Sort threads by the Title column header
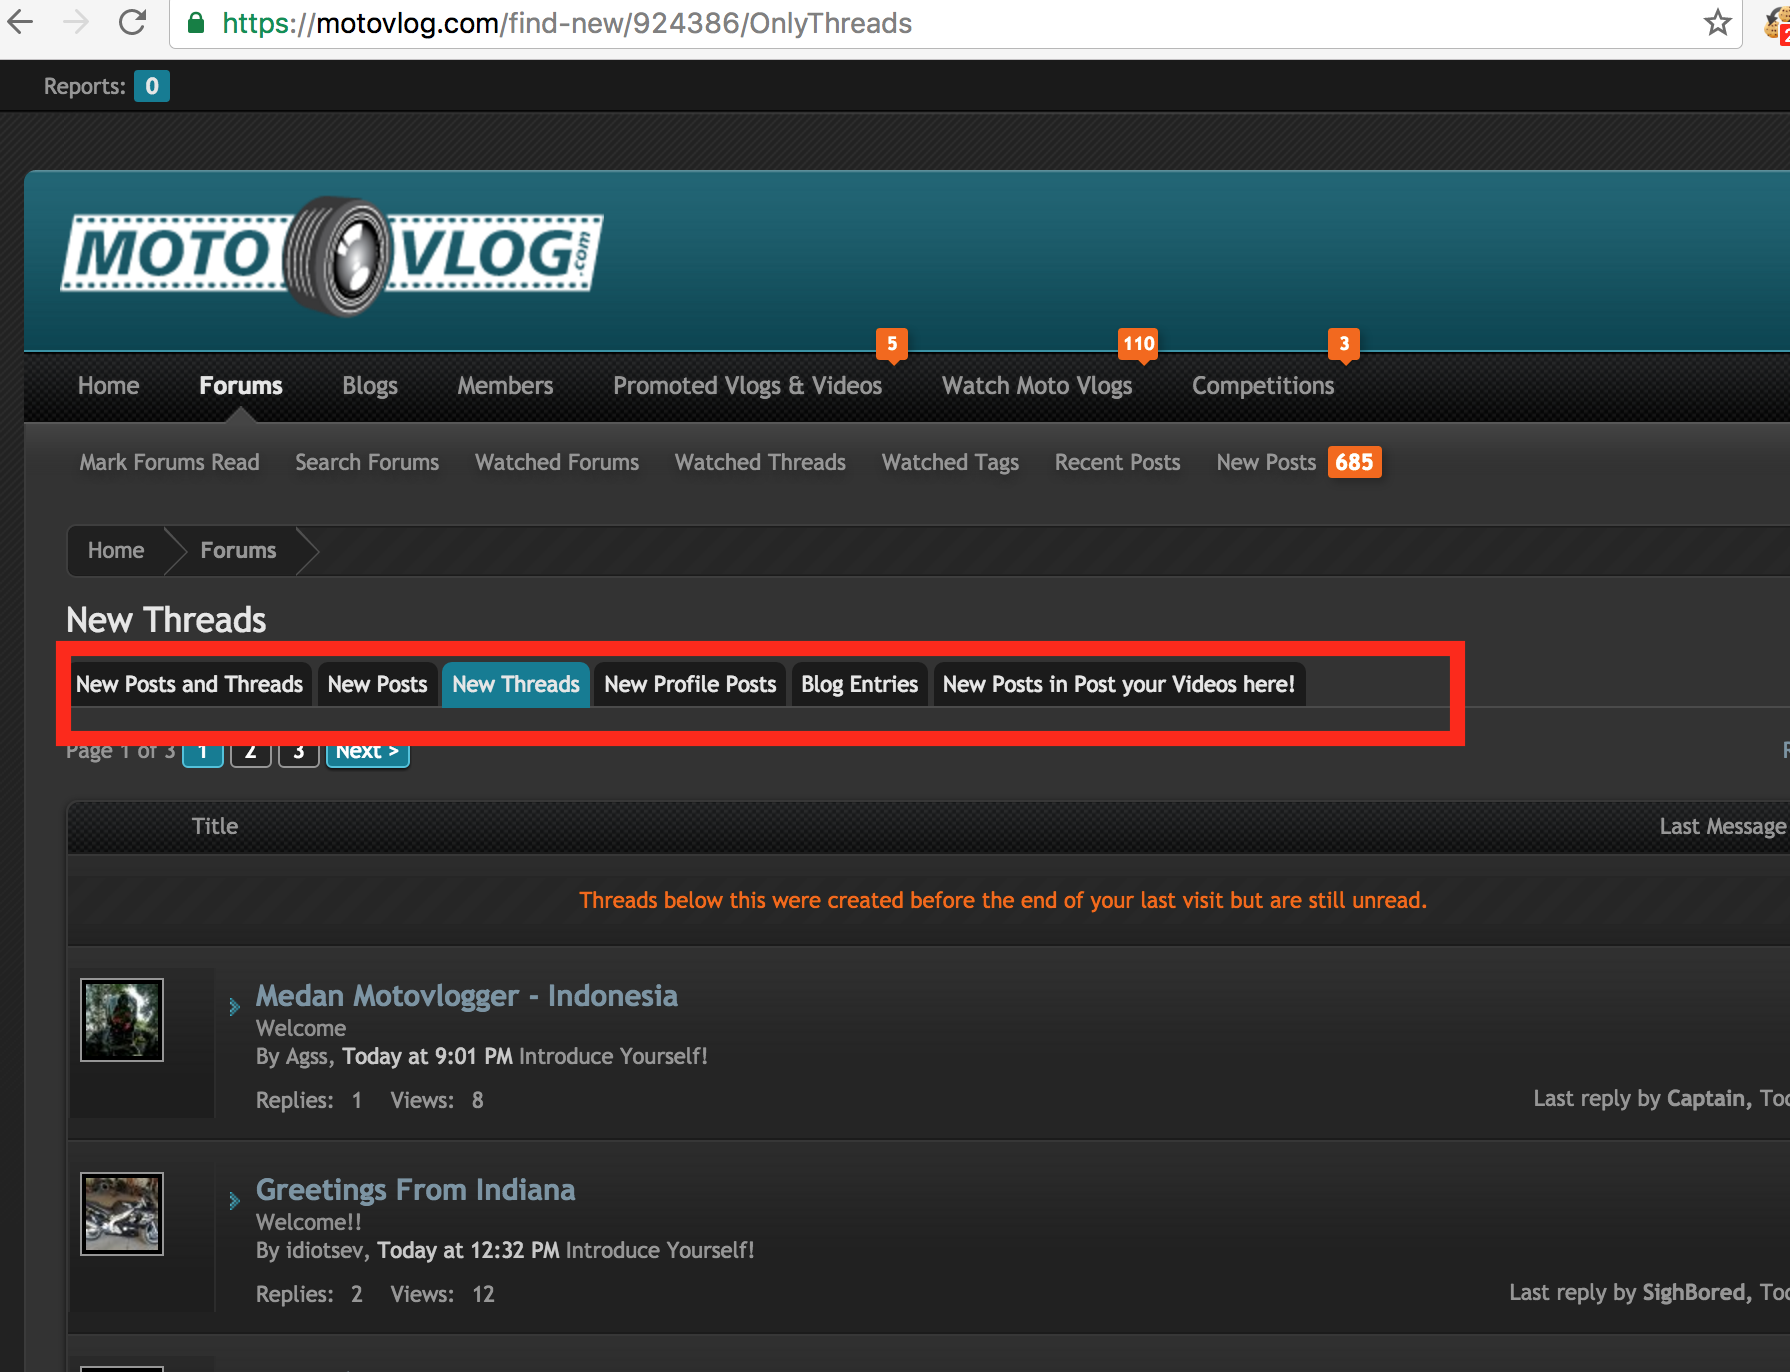 pos(215,826)
